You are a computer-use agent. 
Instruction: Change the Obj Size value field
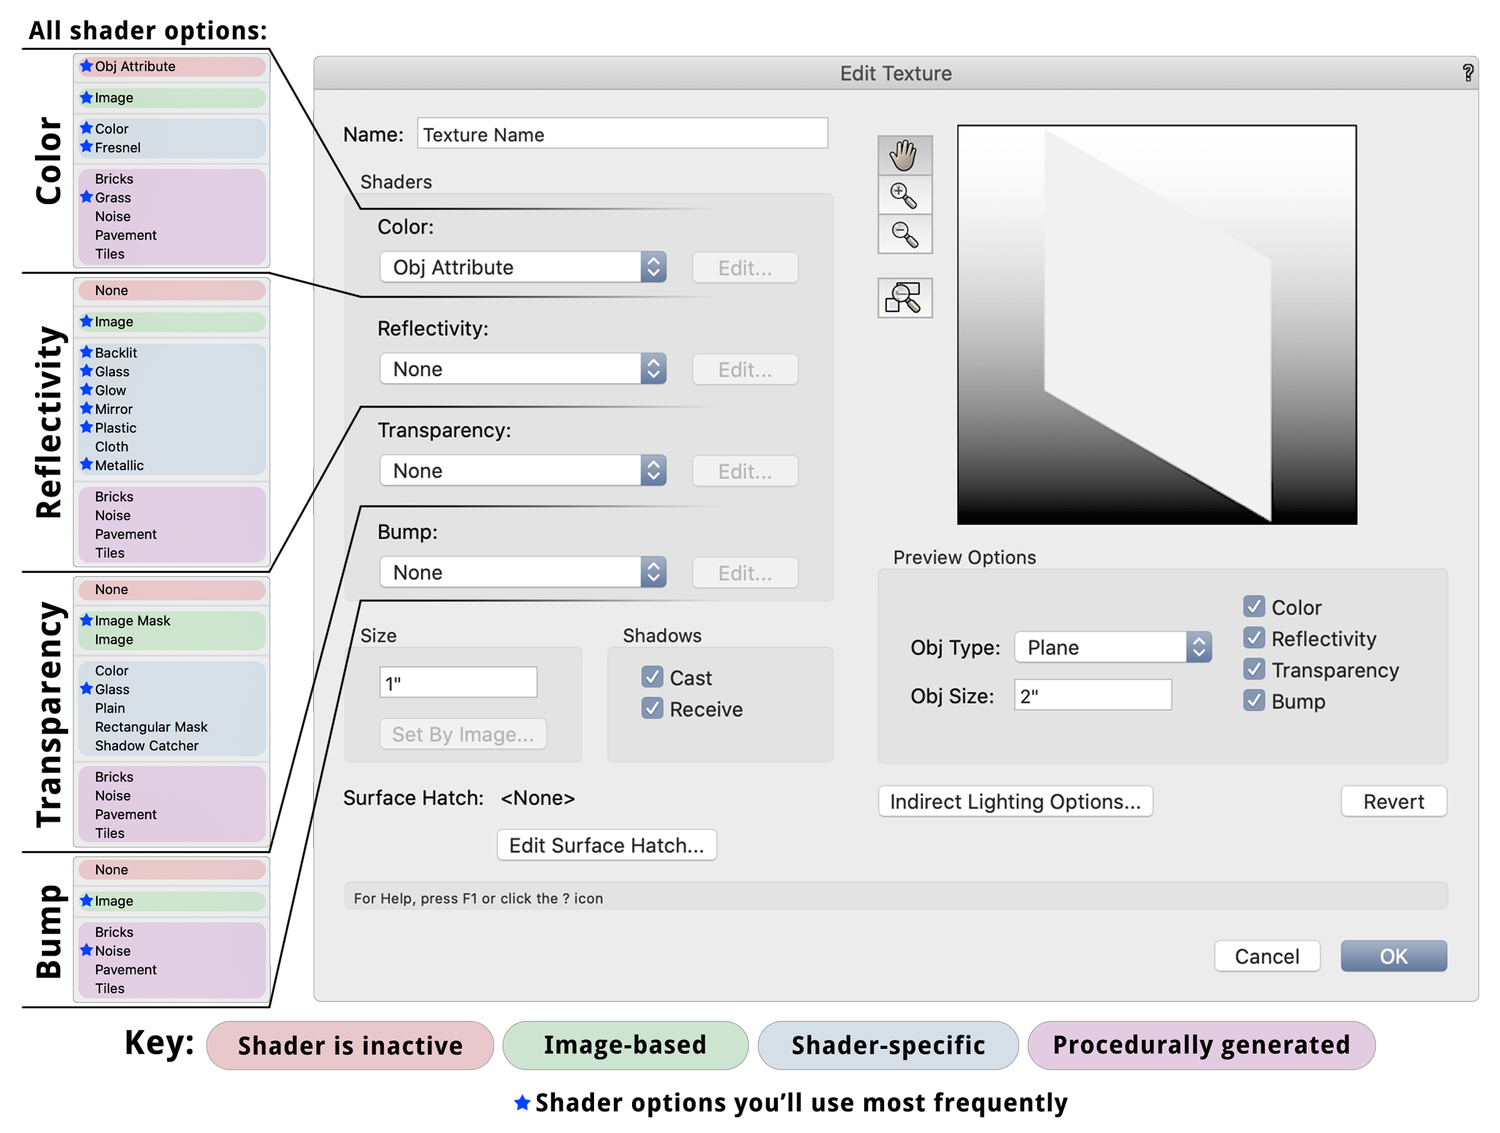pos(1092,694)
